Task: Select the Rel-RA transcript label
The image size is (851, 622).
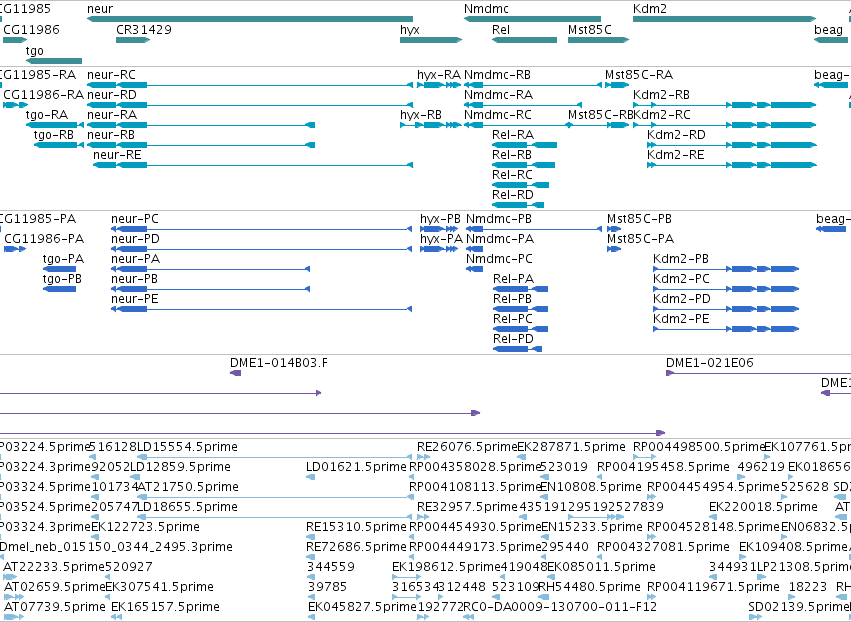Action: pos(513,135)
